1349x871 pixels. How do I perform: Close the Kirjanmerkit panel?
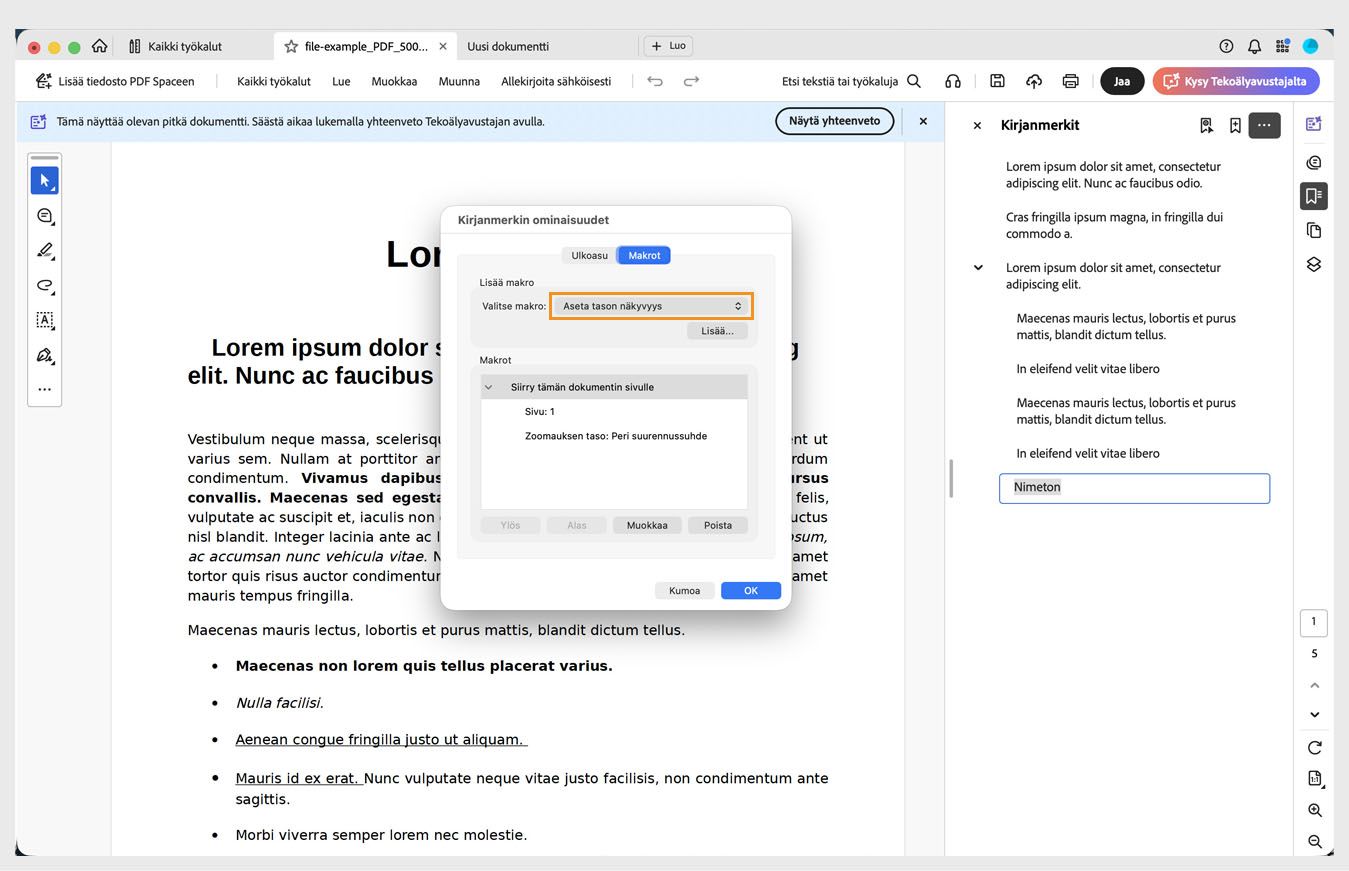pyautogui.click(x=977, y=126)
